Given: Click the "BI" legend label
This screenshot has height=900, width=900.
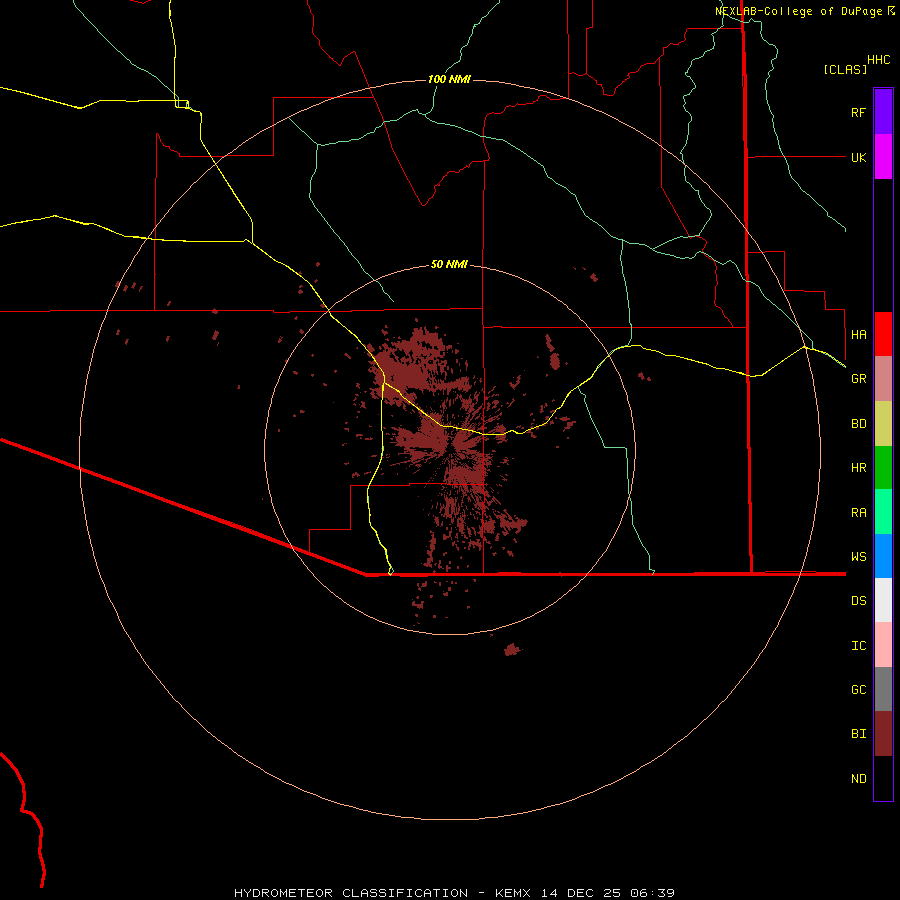Looking at the screenshot, I should click(x=858, y=734).
